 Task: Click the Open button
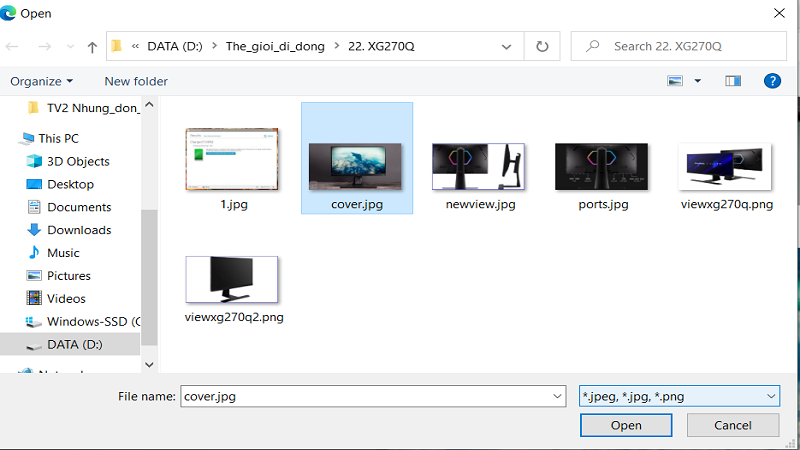tap(626, 425)
